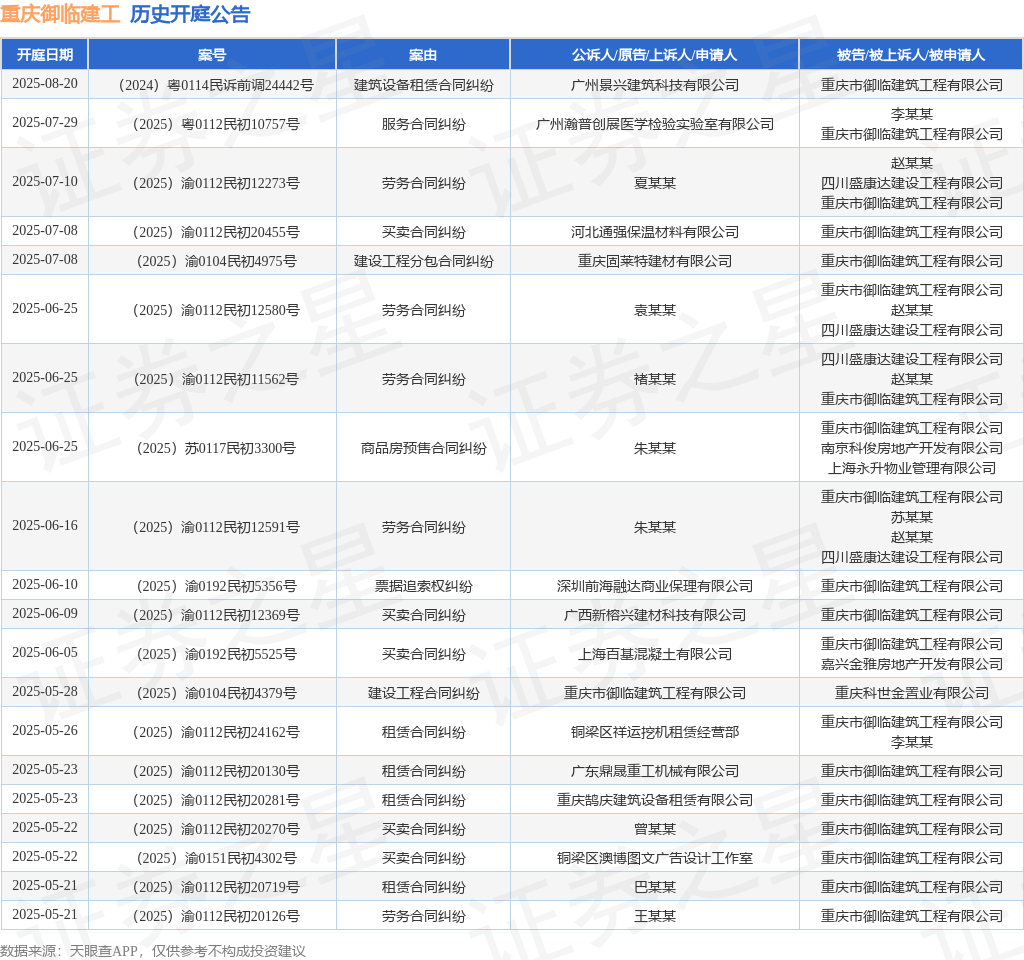Click case number (2025)渝0104民初4975号
Viewport: 1024px width, 960px height.
tap(212, 261)
